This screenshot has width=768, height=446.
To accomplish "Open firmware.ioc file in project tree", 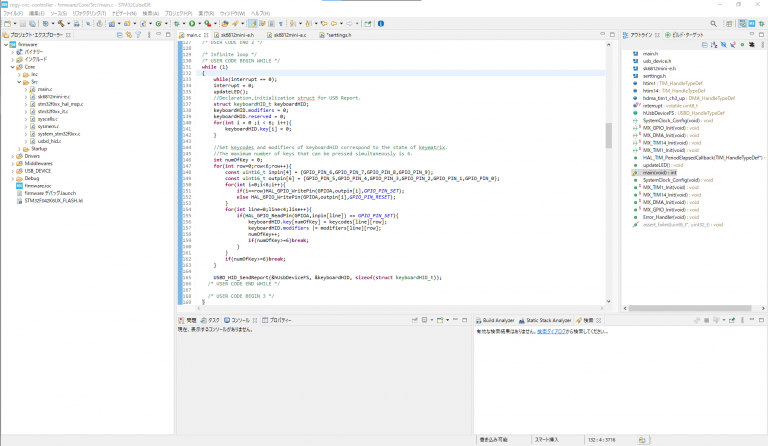I will [x=38, y=185].
